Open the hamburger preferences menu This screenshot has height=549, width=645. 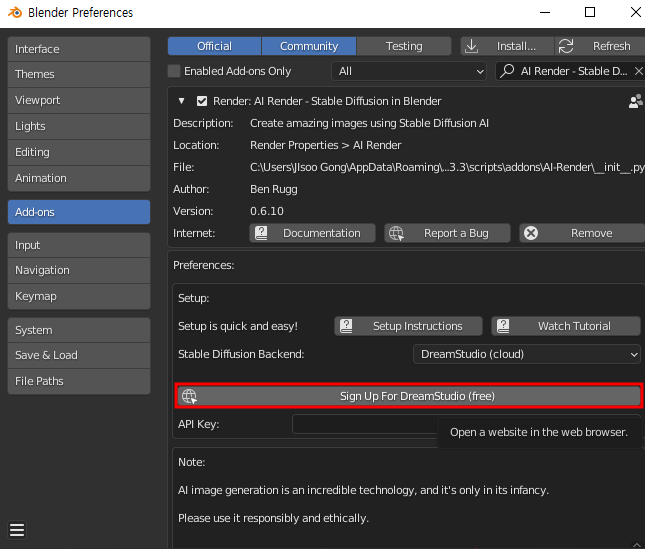click(17, 530)
